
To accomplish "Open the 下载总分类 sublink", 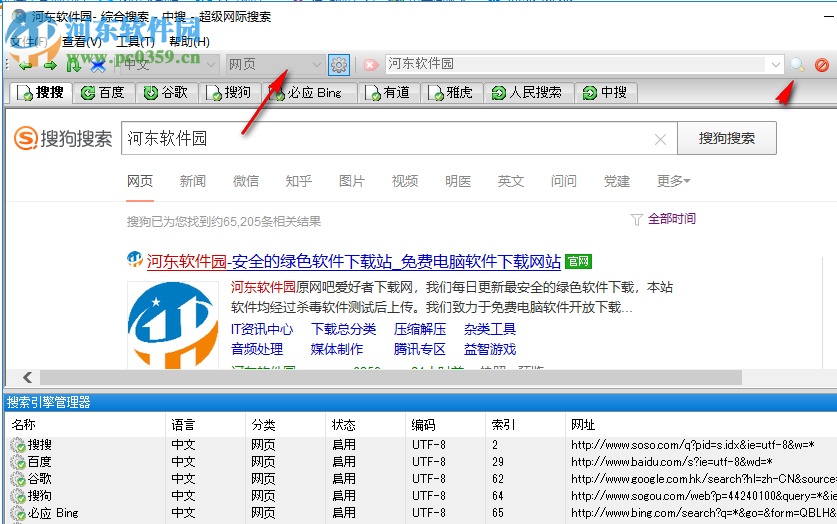I will coord(343,329).
